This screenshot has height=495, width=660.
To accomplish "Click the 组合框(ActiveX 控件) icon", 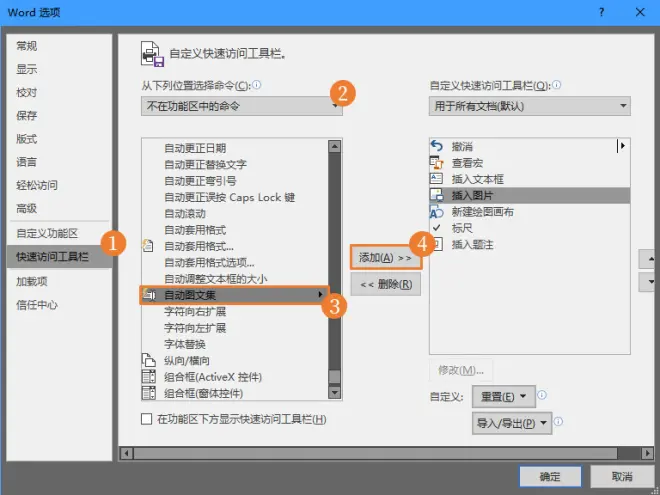I will click(149, 376).
